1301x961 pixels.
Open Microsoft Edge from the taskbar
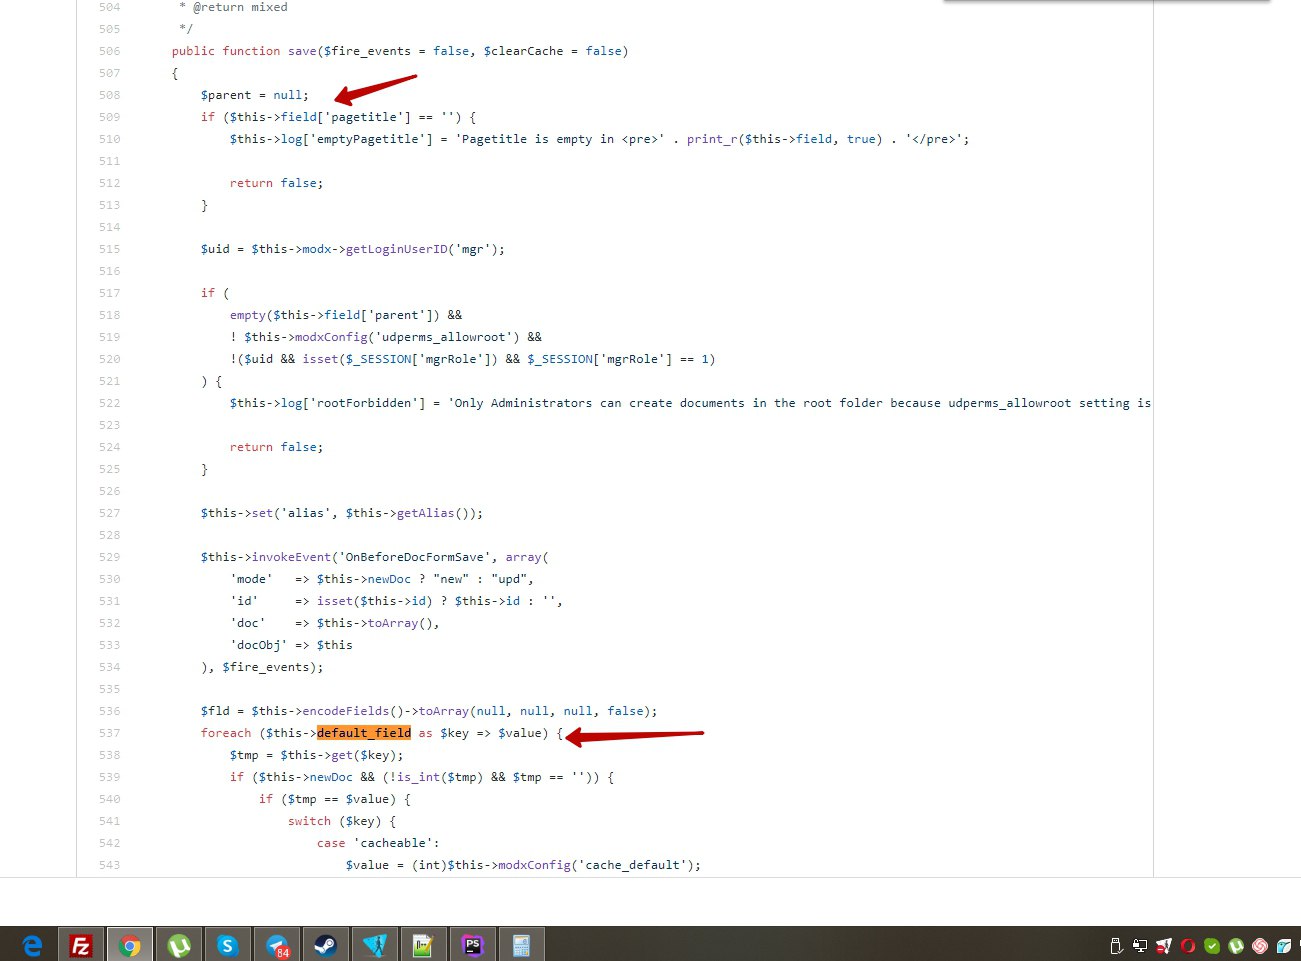(32, 945)
